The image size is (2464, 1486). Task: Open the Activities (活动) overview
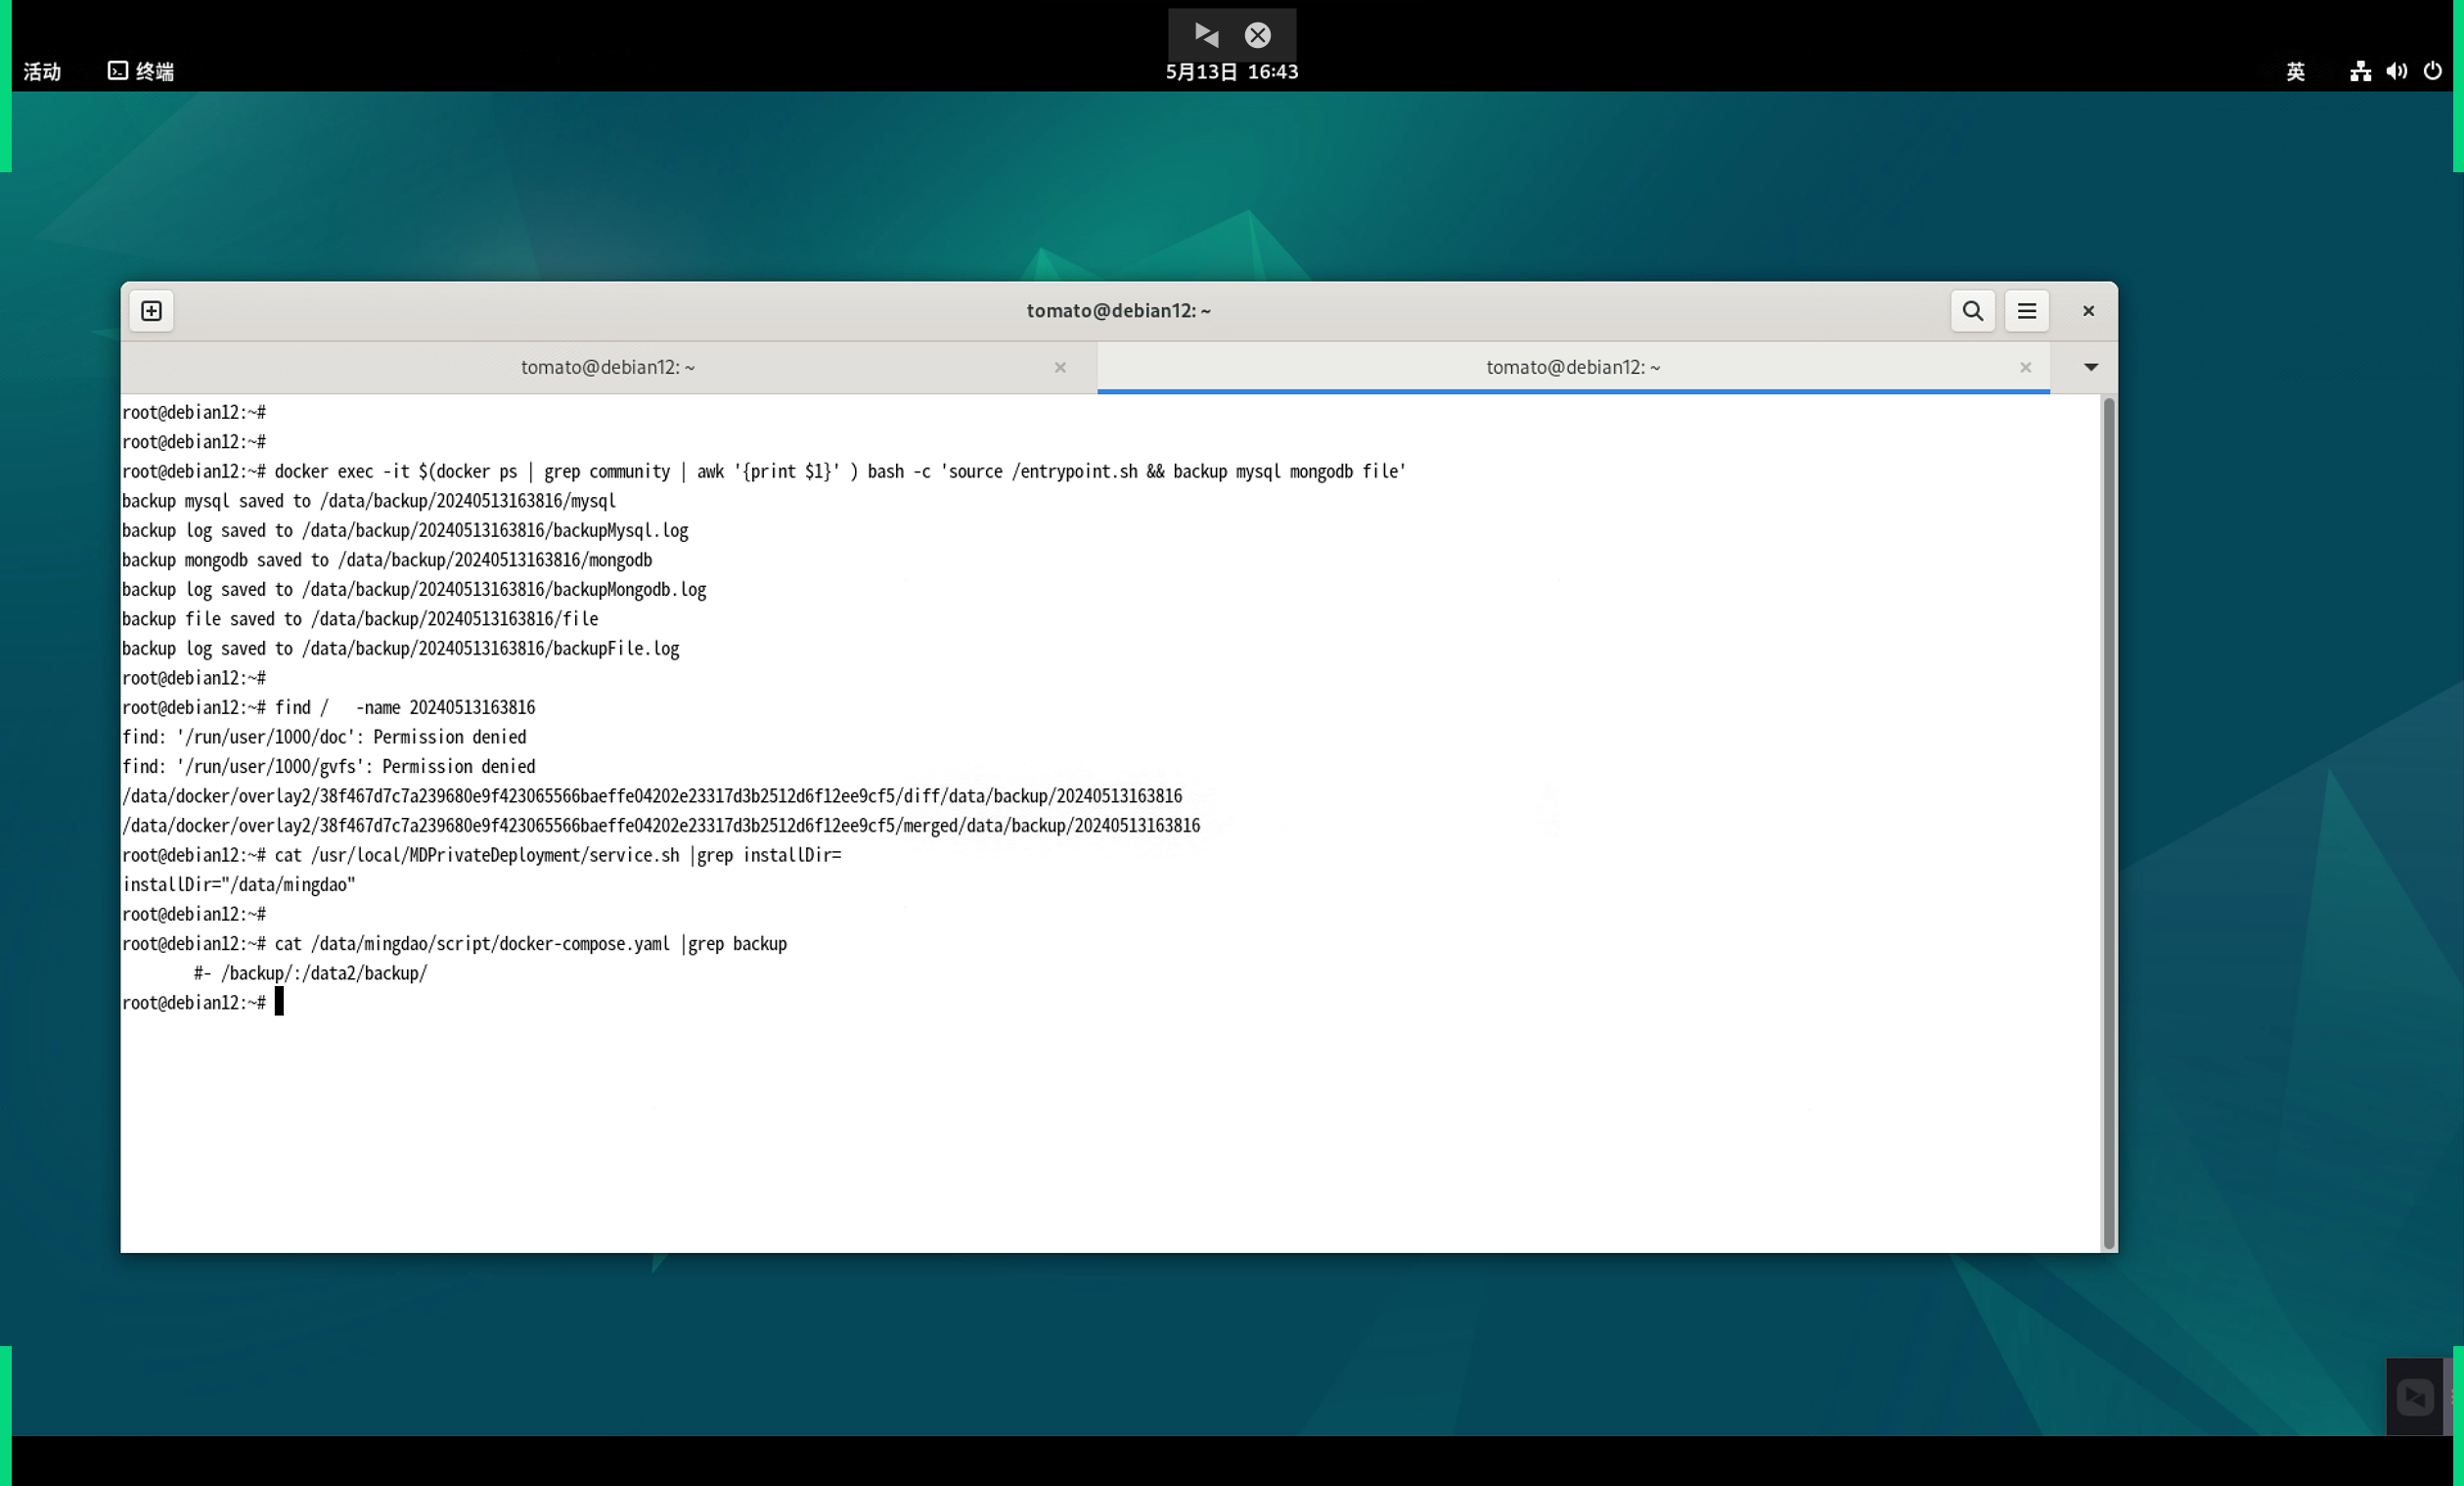[42, 71]
